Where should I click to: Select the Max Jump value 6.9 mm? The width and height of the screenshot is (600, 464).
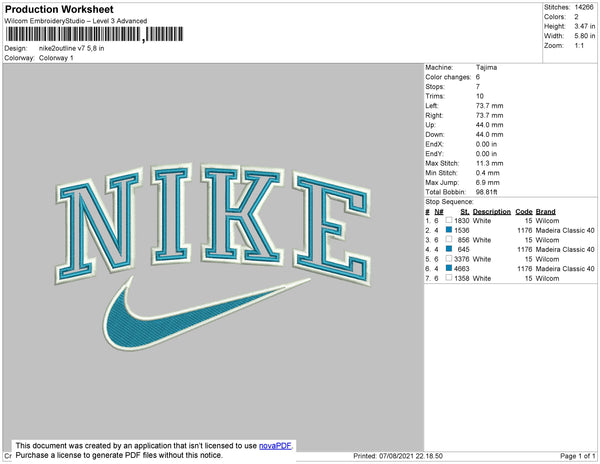tap(488, 182)
